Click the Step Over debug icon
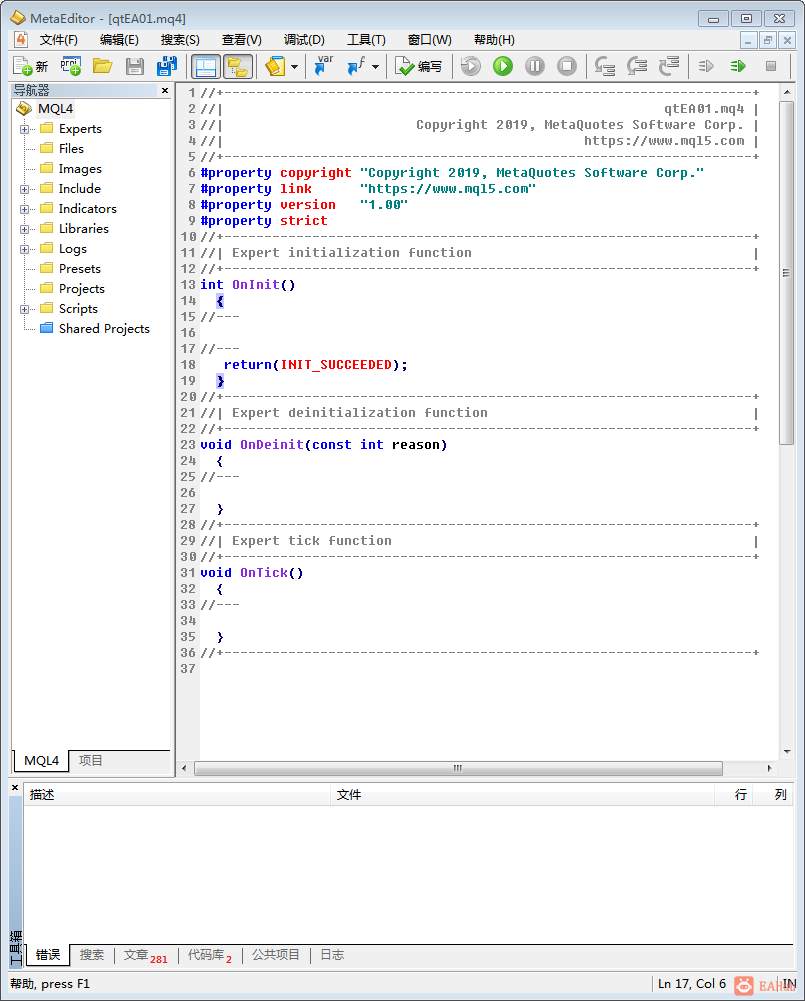 (x=636, y=66)
